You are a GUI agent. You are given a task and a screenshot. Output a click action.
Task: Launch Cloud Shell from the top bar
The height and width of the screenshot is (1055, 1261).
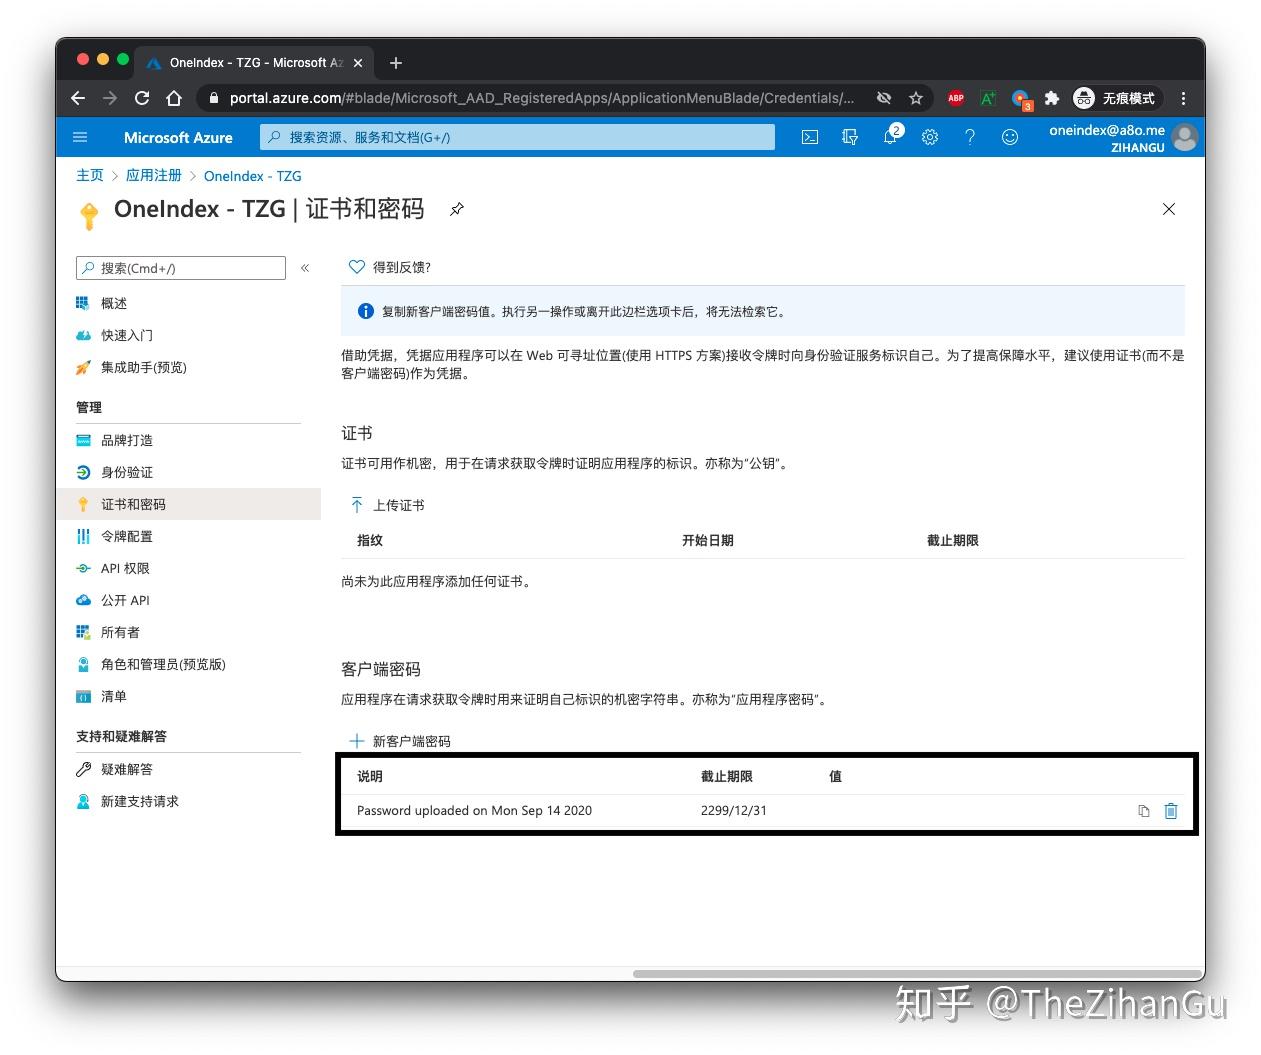[810, 137]
